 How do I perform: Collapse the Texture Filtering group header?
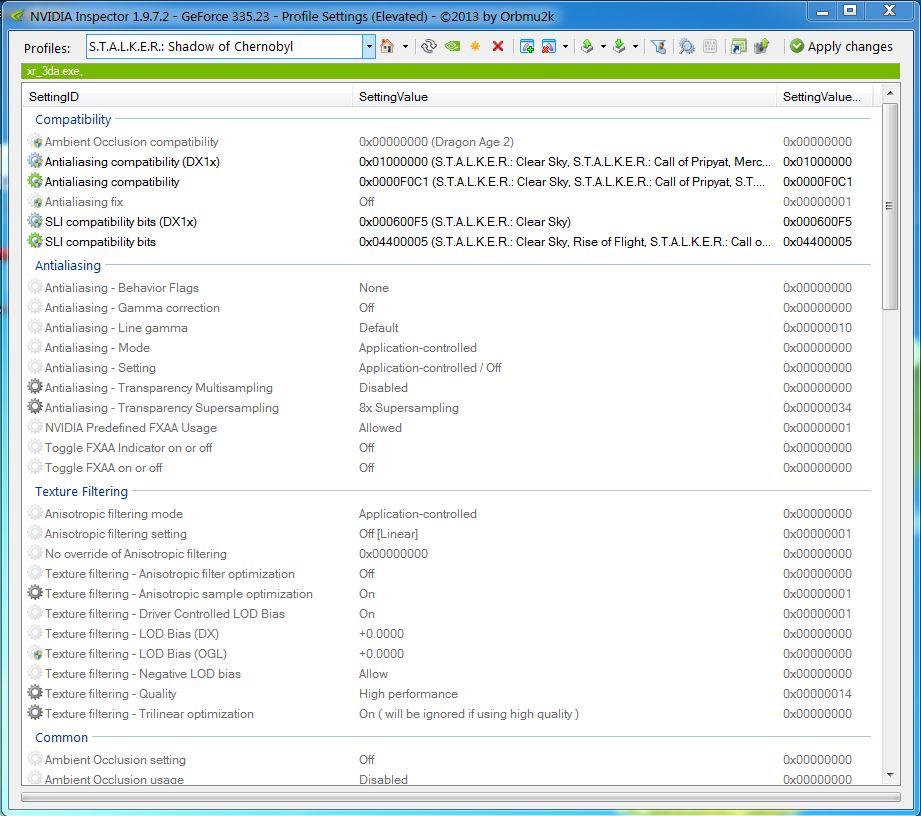81,492
